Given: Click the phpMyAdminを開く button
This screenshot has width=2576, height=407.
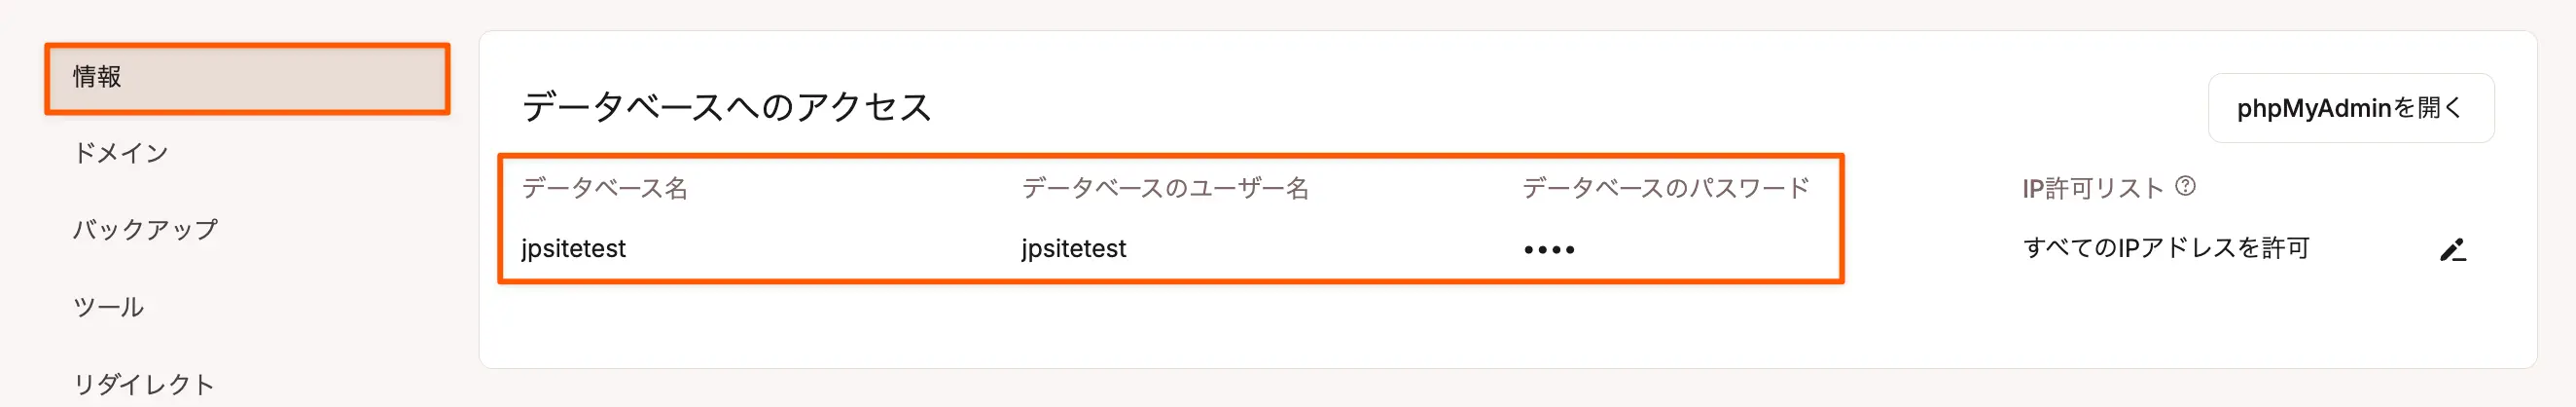Looking at the screenshot, I should [2350, 108].
